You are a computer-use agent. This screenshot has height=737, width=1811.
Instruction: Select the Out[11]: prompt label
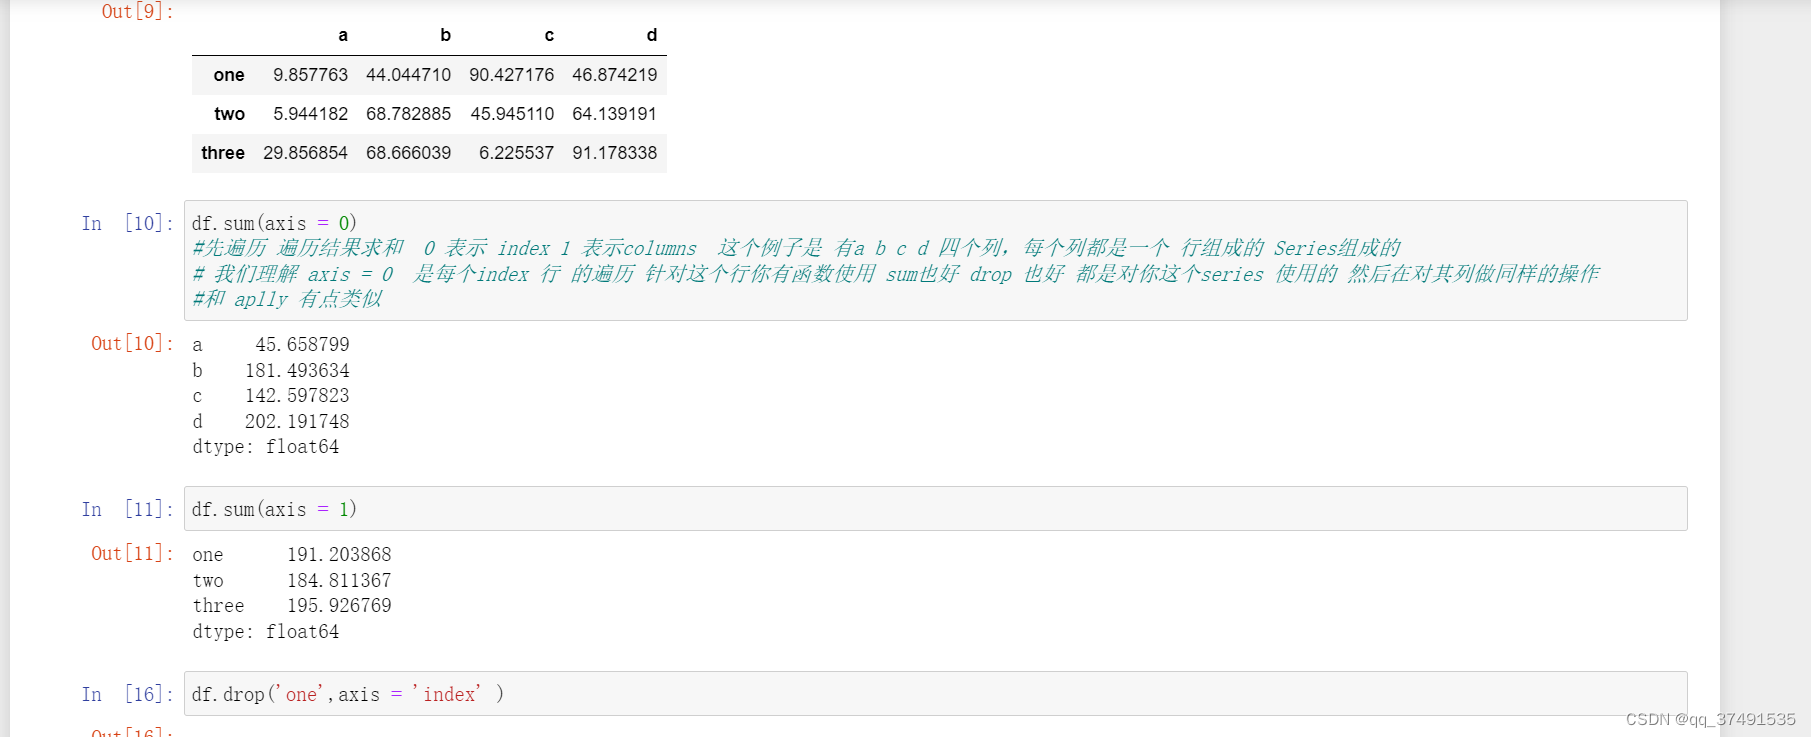132,553
